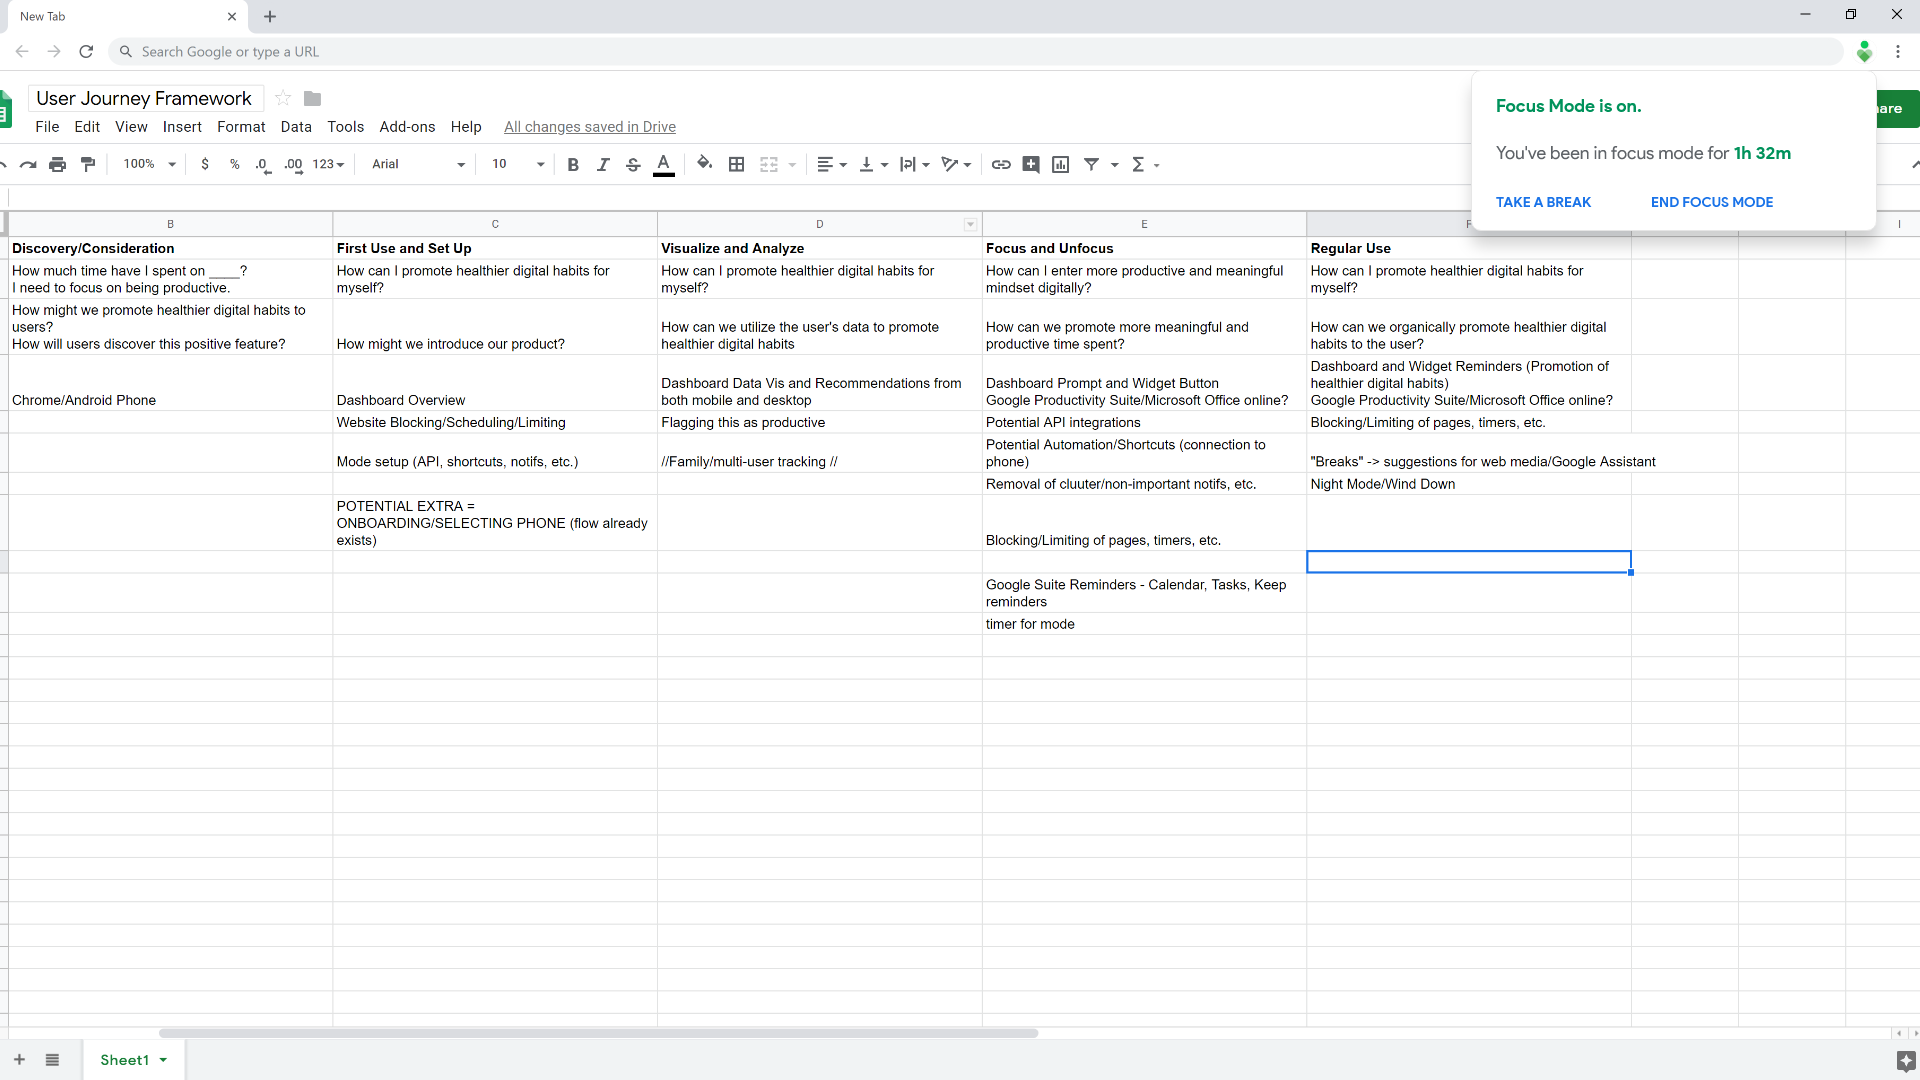Toggle italic formatting

pos(603,165)
